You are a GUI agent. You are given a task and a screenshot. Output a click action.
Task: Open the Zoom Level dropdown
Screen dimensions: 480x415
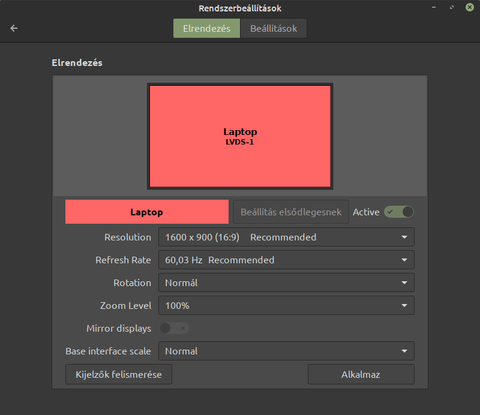click(x=286, y=306)
